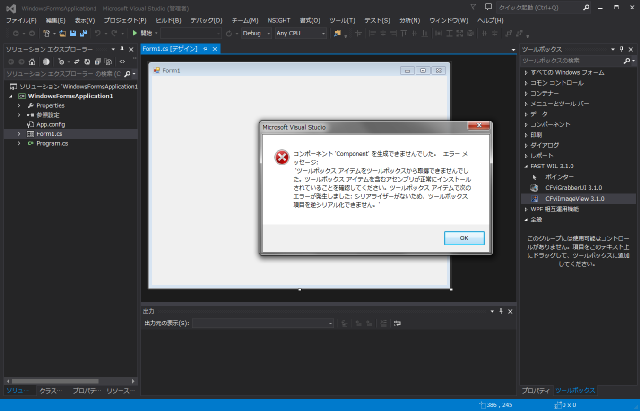The height and width of the screenshot is (411, 640).
Task: Open the Any CPU platform dropdown
Action: pos(323,33)
